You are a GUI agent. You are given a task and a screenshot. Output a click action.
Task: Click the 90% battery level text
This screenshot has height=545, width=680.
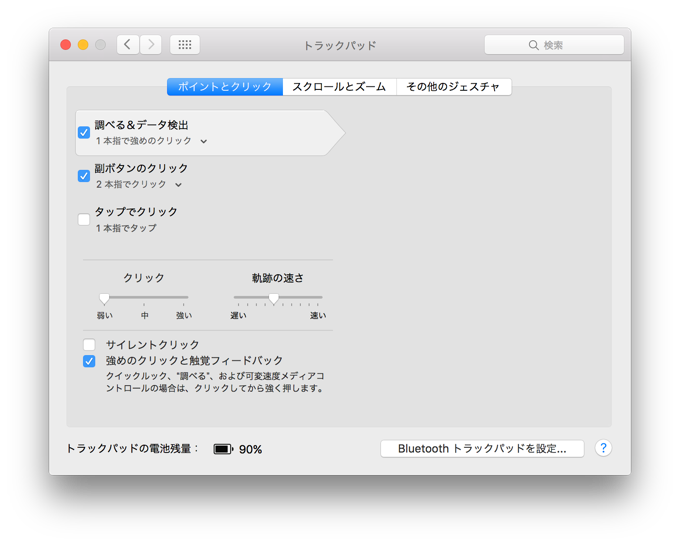(250, 450)
